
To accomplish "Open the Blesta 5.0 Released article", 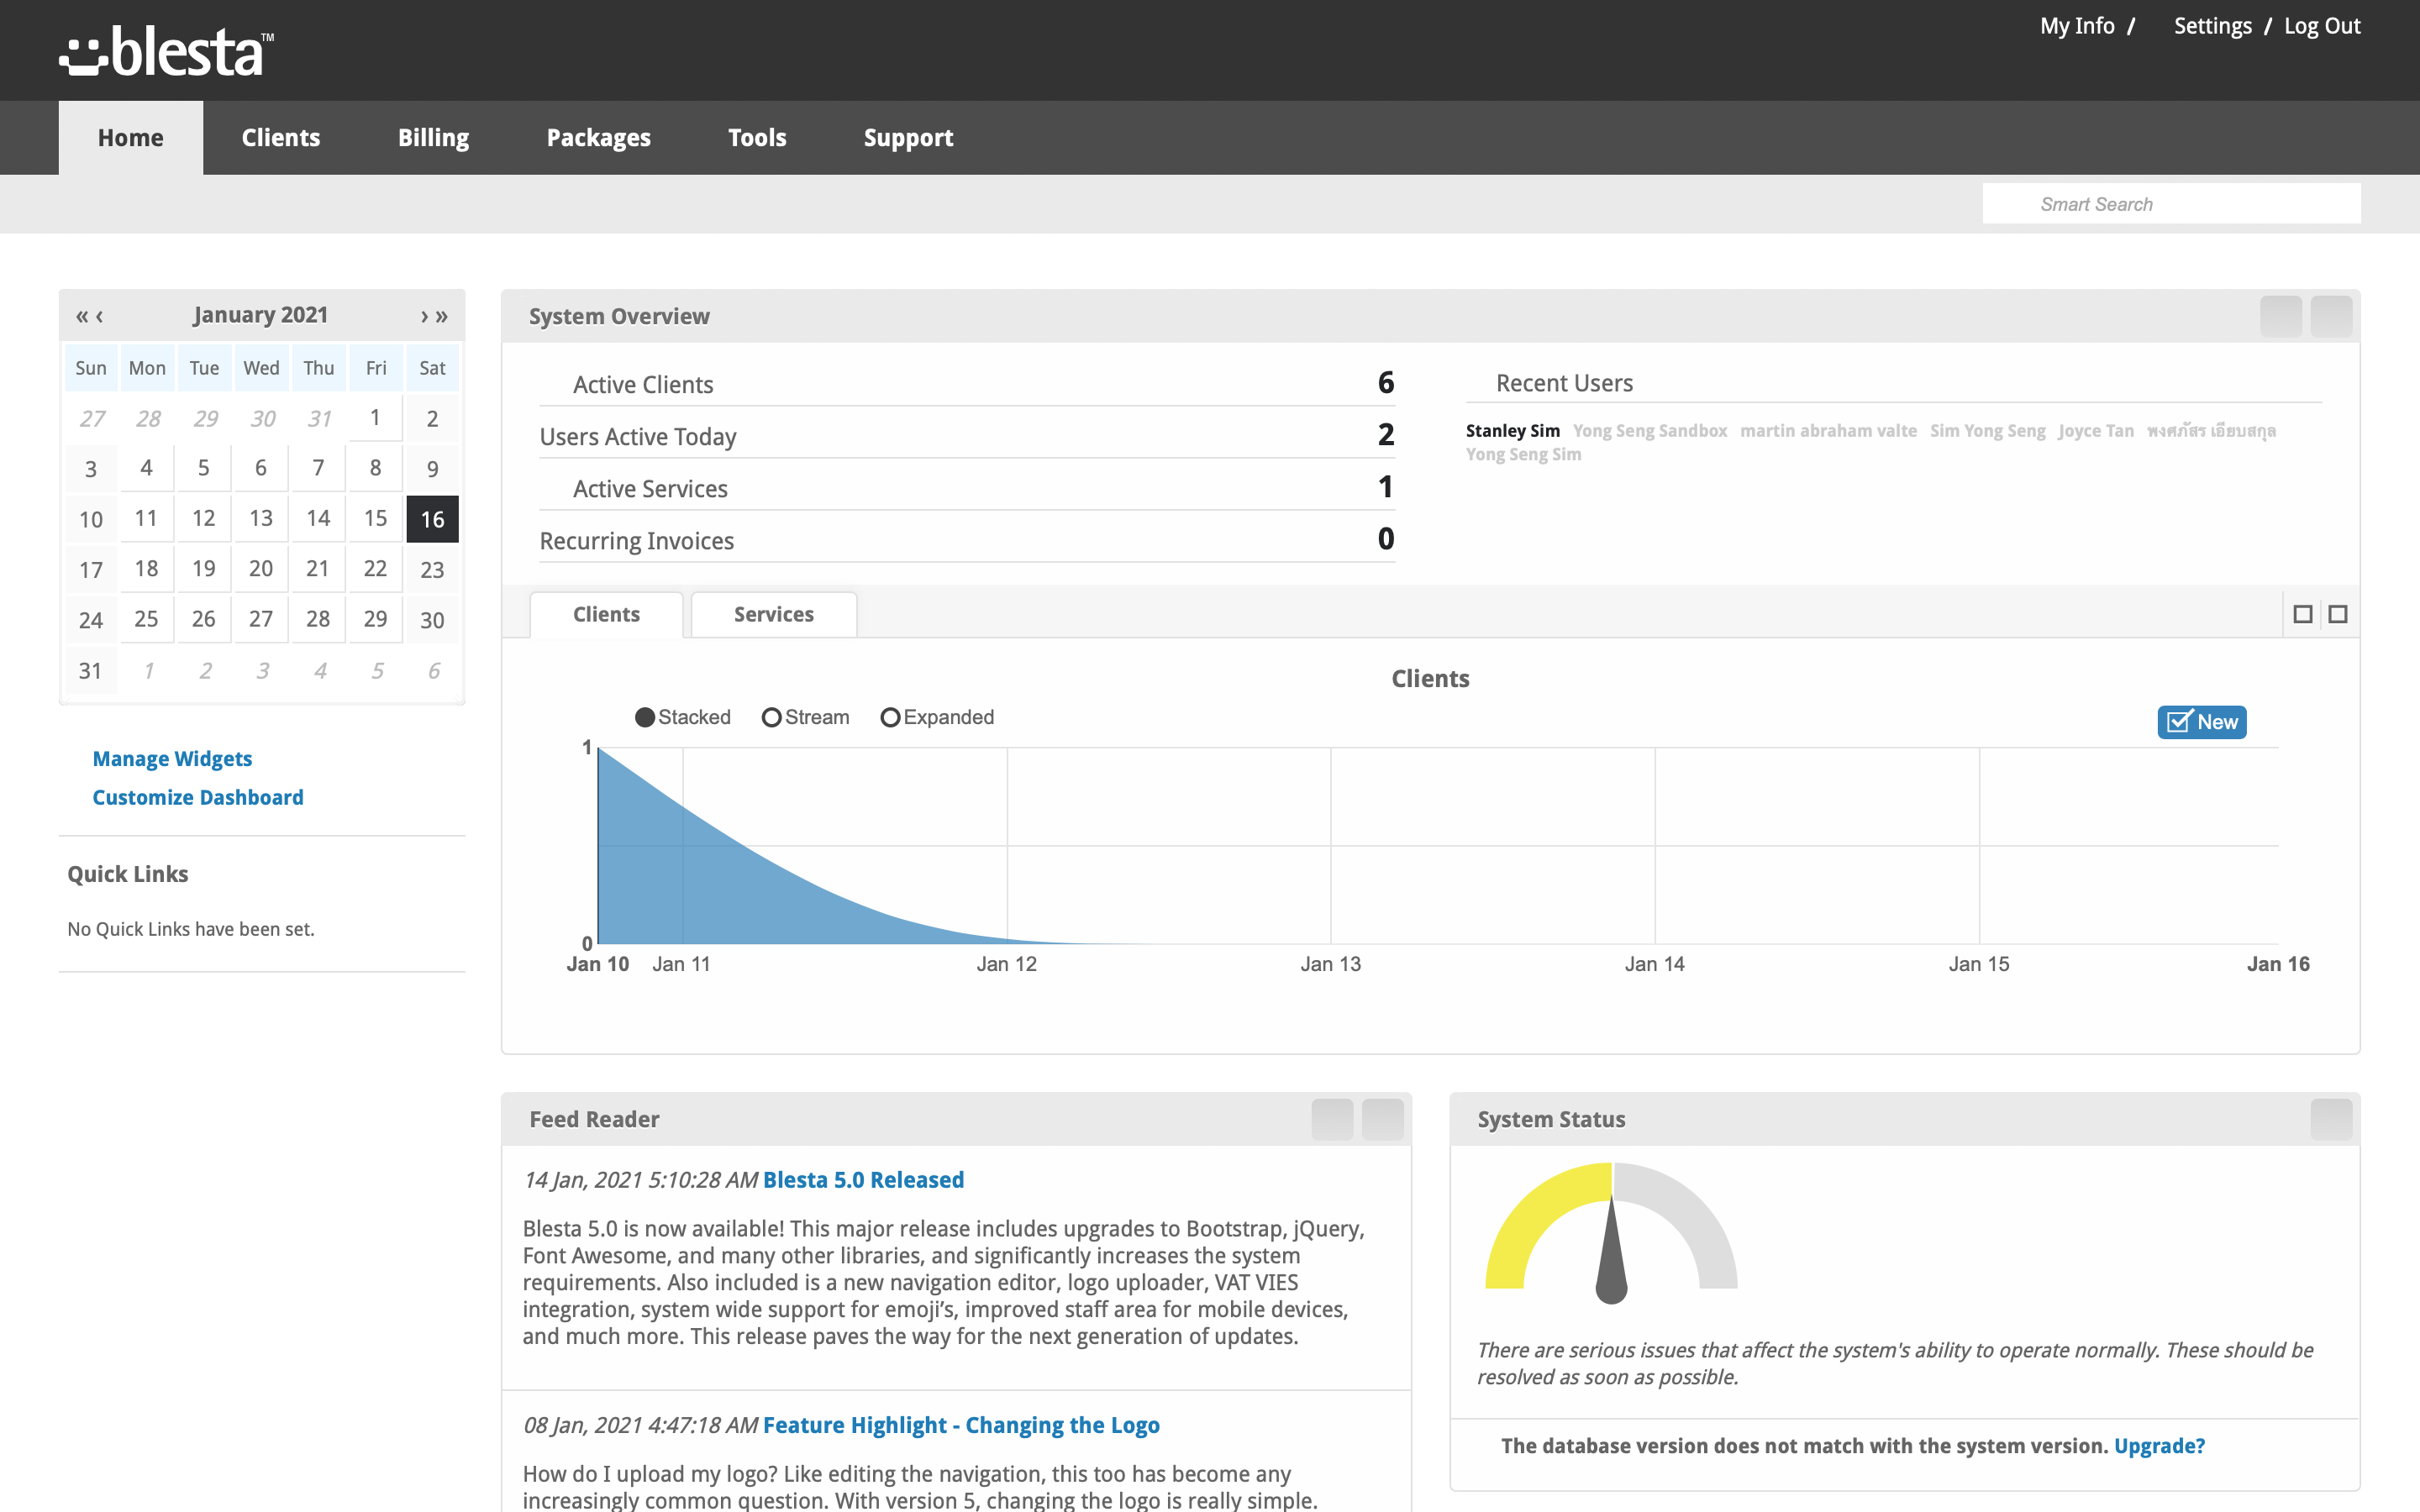I will 863,1180.
